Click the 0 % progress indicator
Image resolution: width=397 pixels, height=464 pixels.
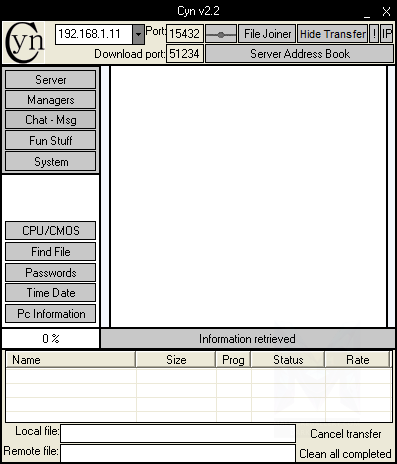tap(51, 339)
